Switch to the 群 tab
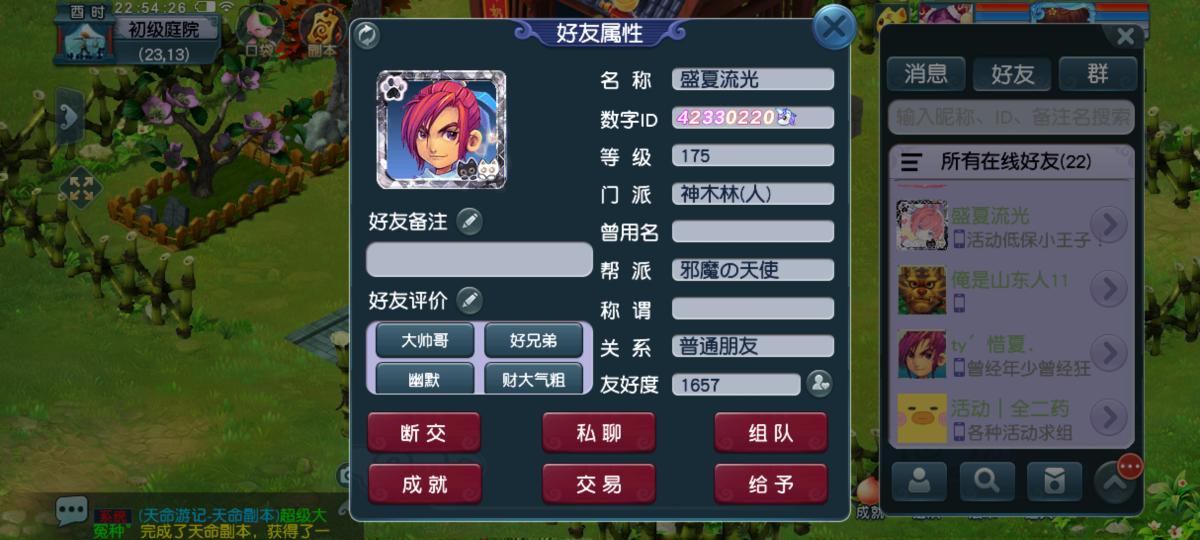 [x=1098, y=74]
